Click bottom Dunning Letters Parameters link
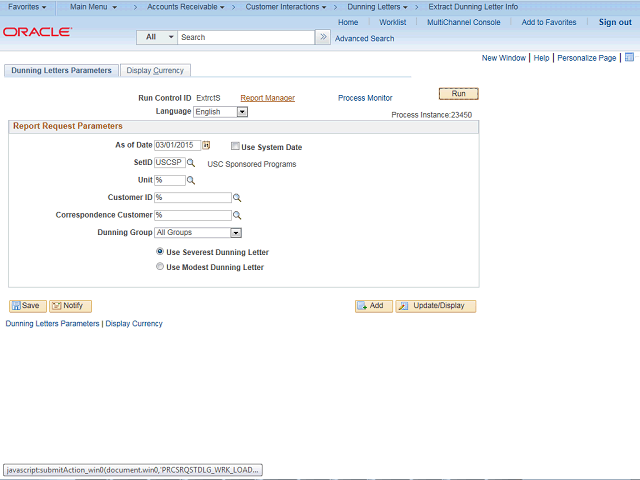 (x=52, y=324)
